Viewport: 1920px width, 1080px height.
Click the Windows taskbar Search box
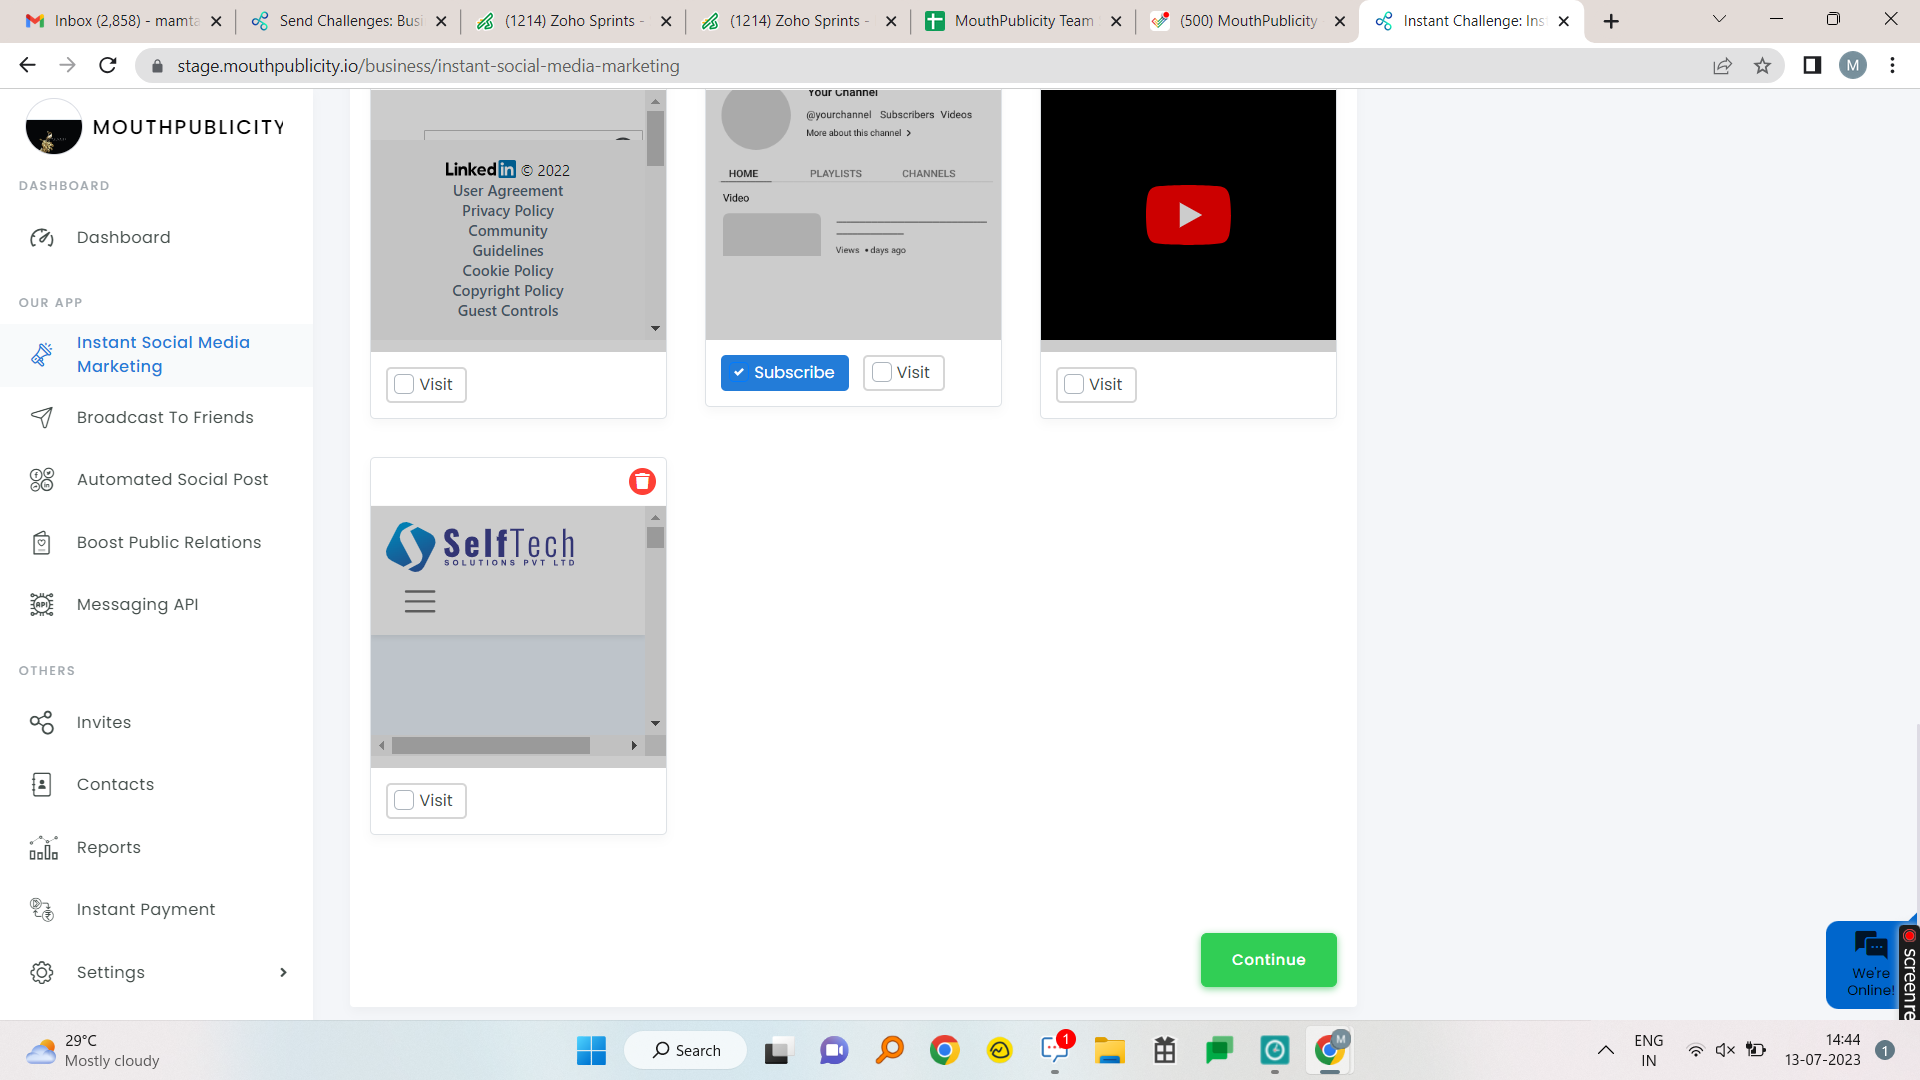(x=686, y=1050)
